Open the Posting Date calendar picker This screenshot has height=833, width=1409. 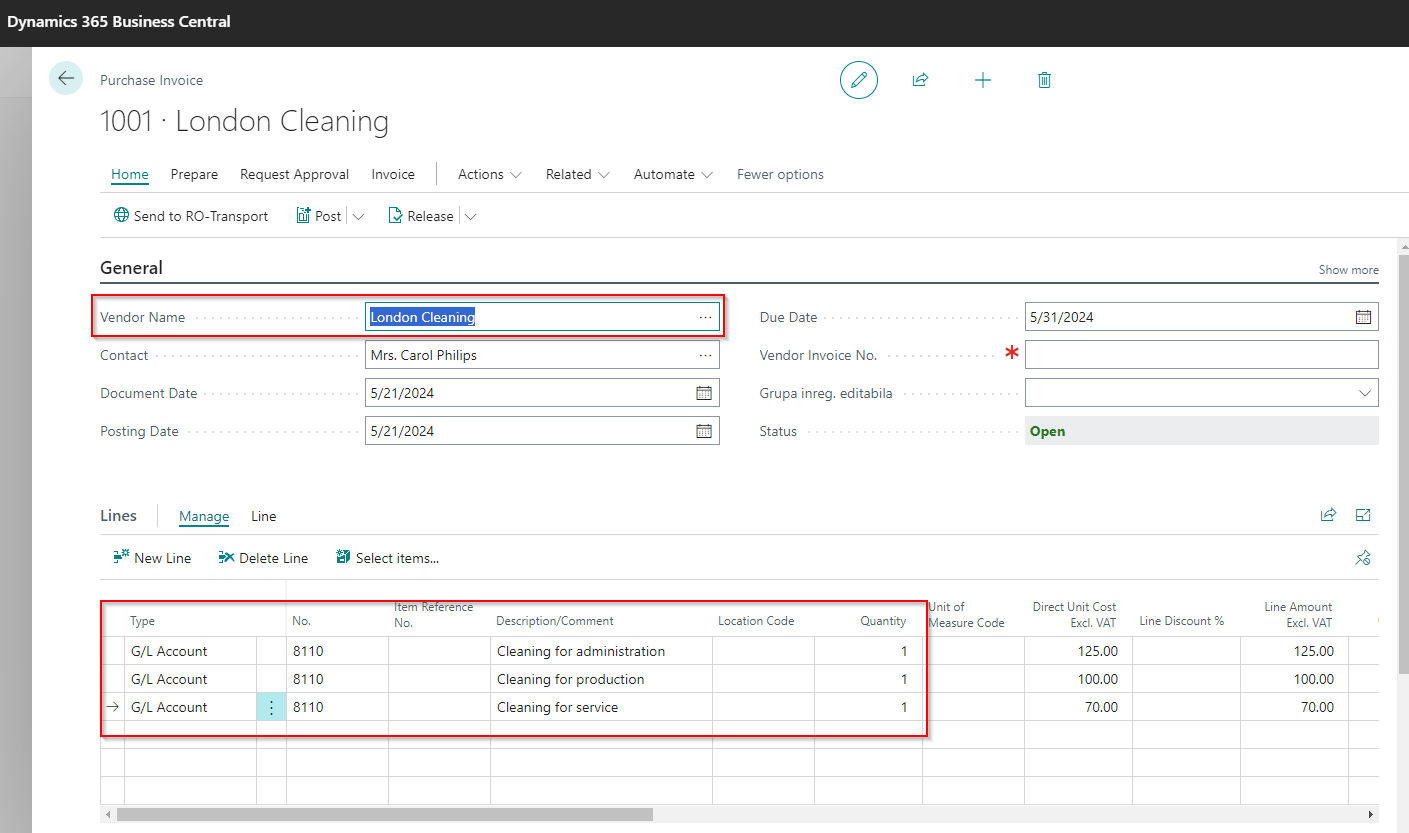coord(704,431)
